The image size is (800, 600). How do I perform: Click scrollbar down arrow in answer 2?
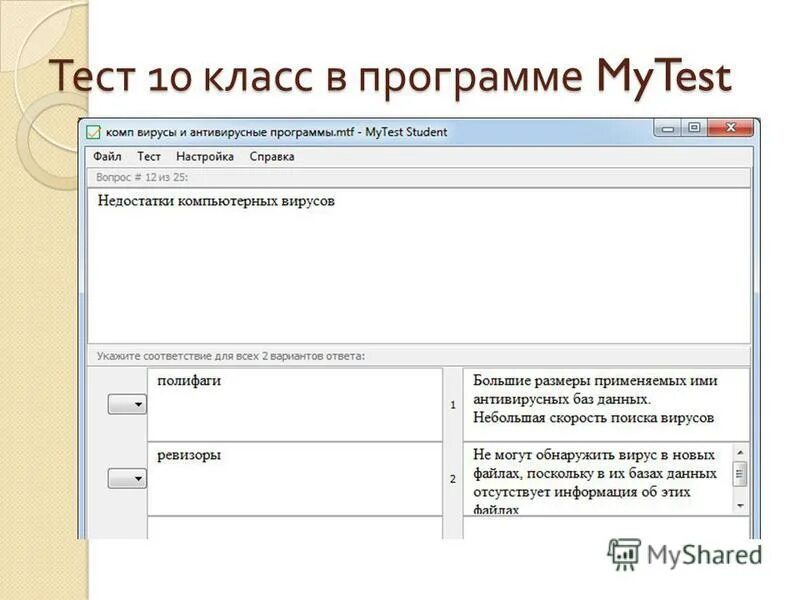coord(740,506)
